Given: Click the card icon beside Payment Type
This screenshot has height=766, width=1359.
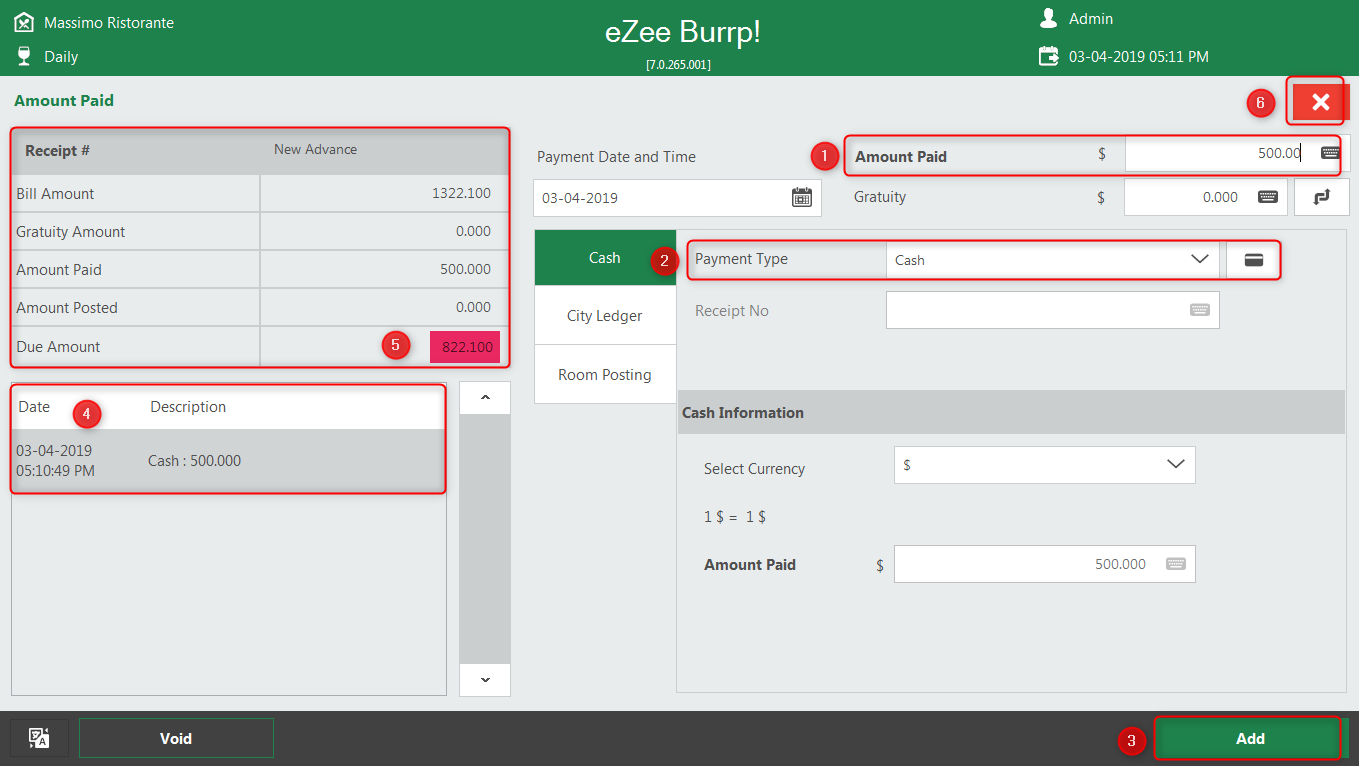Looking at the screenshot, I should coord(1253,259).
